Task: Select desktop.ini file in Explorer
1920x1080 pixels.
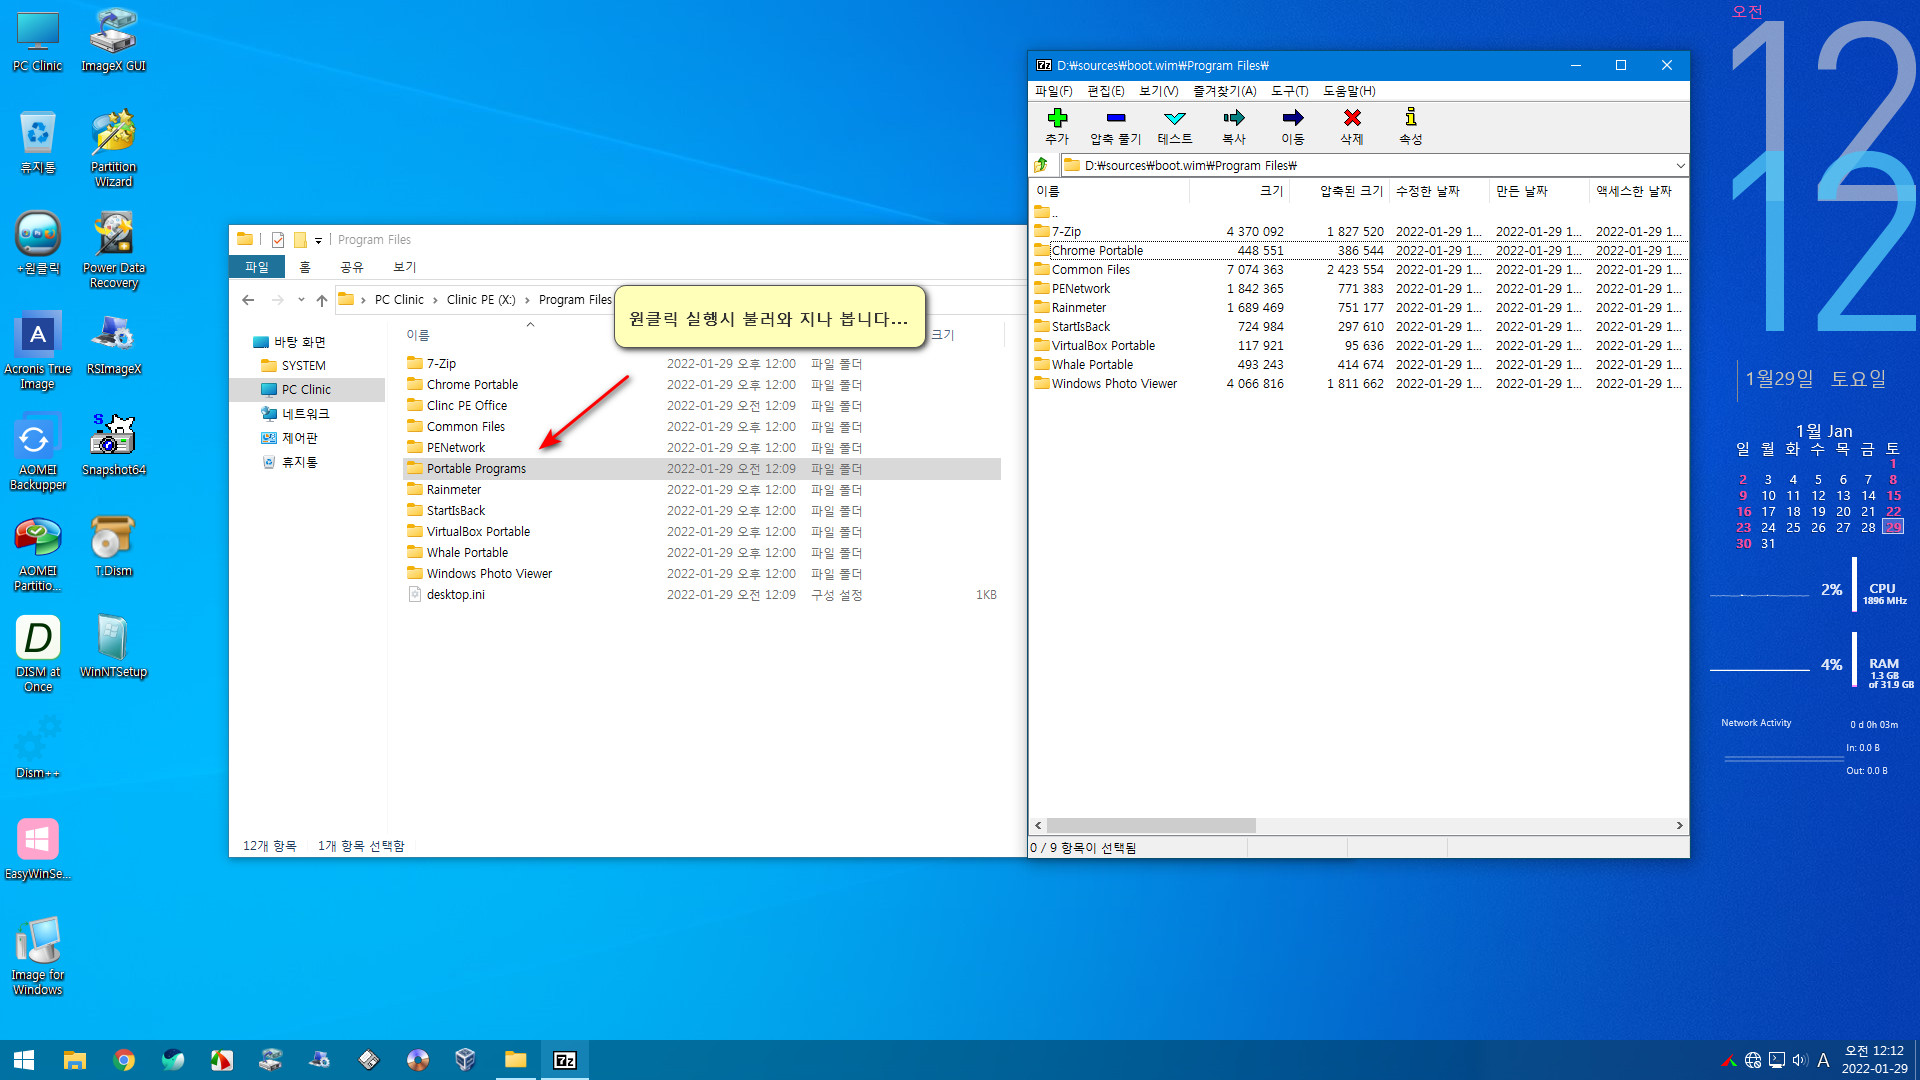Action: pyautogui.click(x=702, y=595)
